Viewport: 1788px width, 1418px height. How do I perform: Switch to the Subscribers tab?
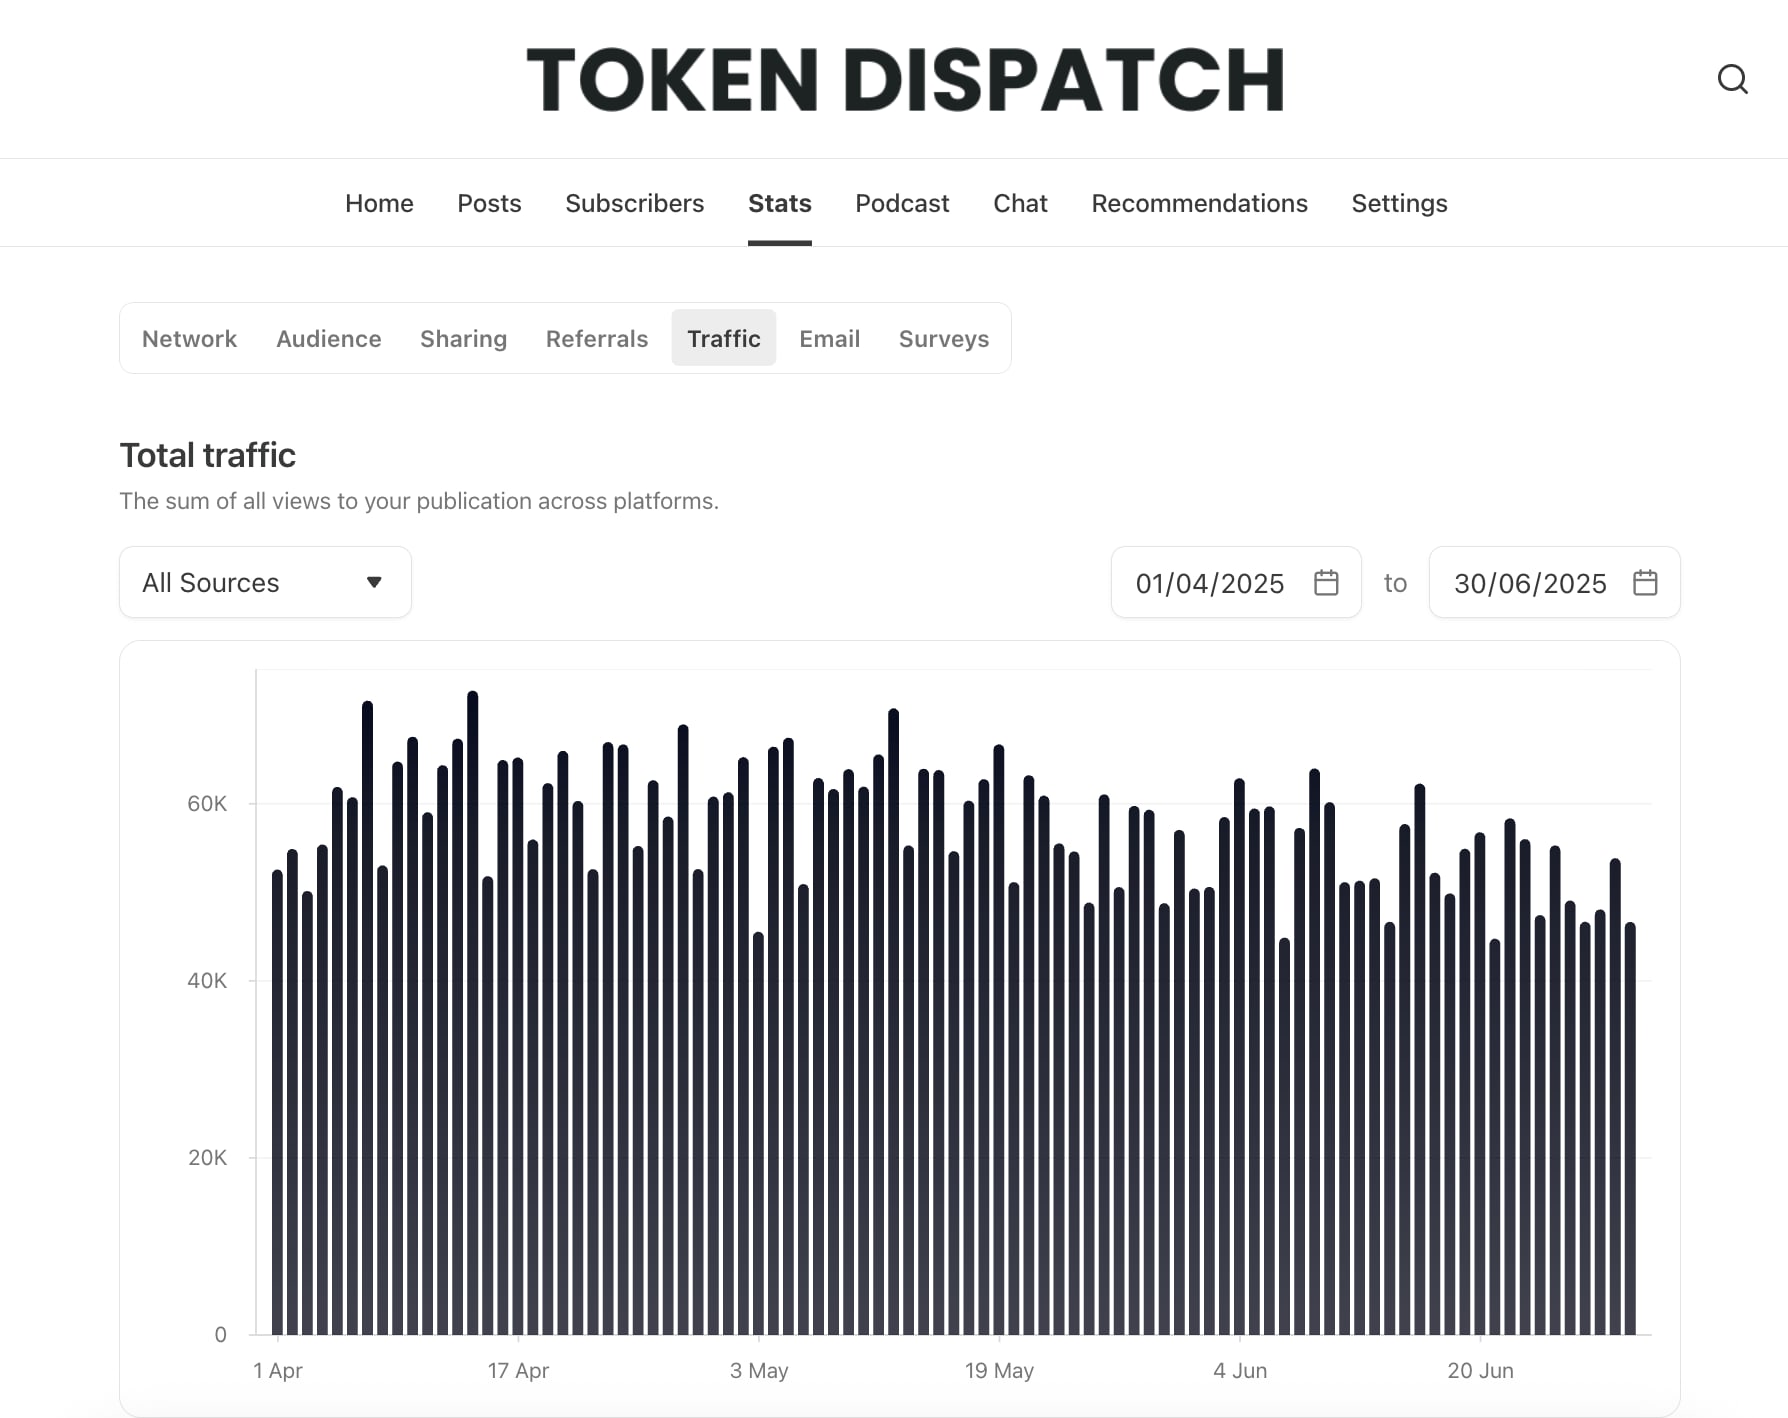[x=634, y=203]
